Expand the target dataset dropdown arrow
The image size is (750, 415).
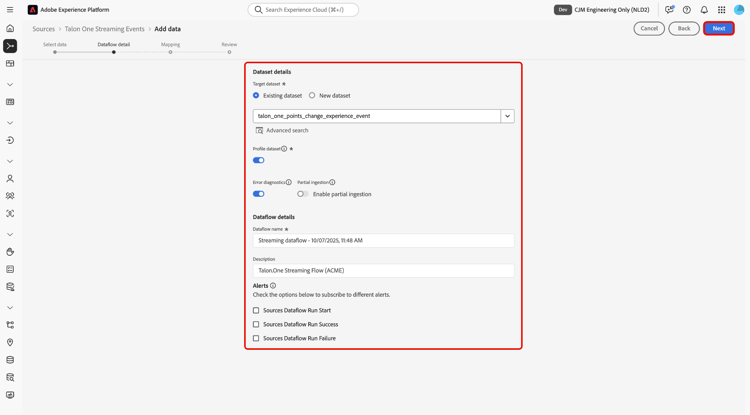point(507,116)
